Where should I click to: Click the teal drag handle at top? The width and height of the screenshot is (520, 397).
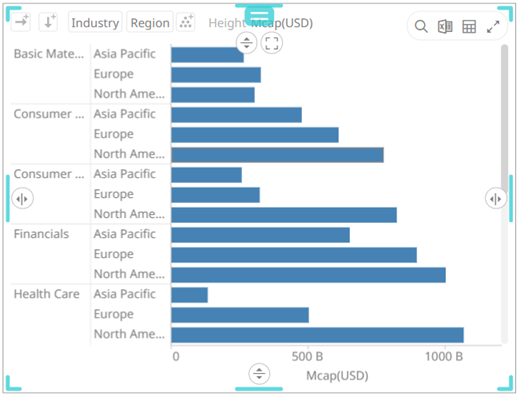[x=259, y=15]
